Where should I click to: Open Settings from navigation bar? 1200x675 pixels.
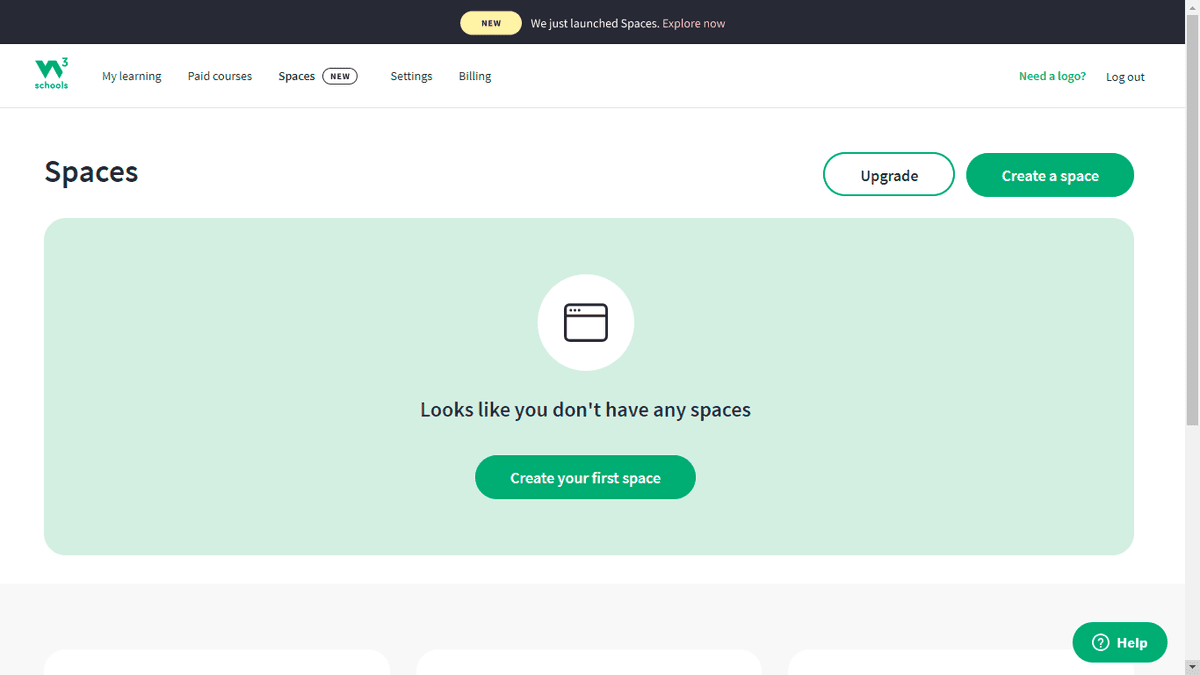411,76
